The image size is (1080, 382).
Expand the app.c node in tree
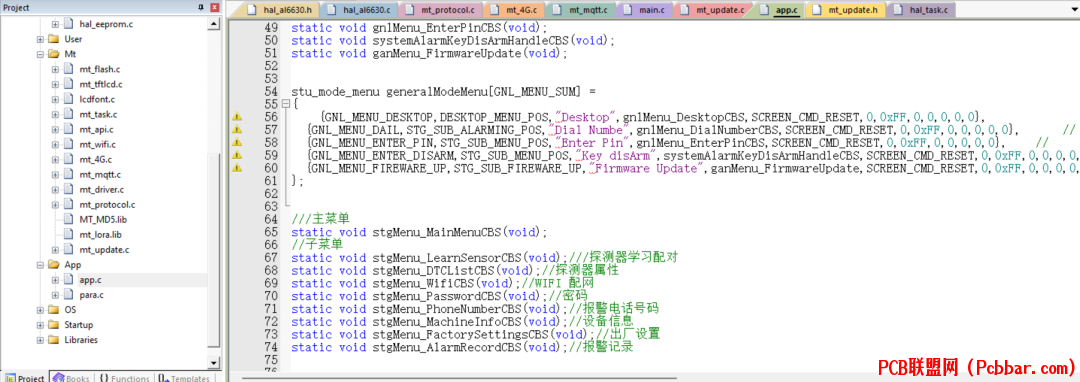coord(55,280)
